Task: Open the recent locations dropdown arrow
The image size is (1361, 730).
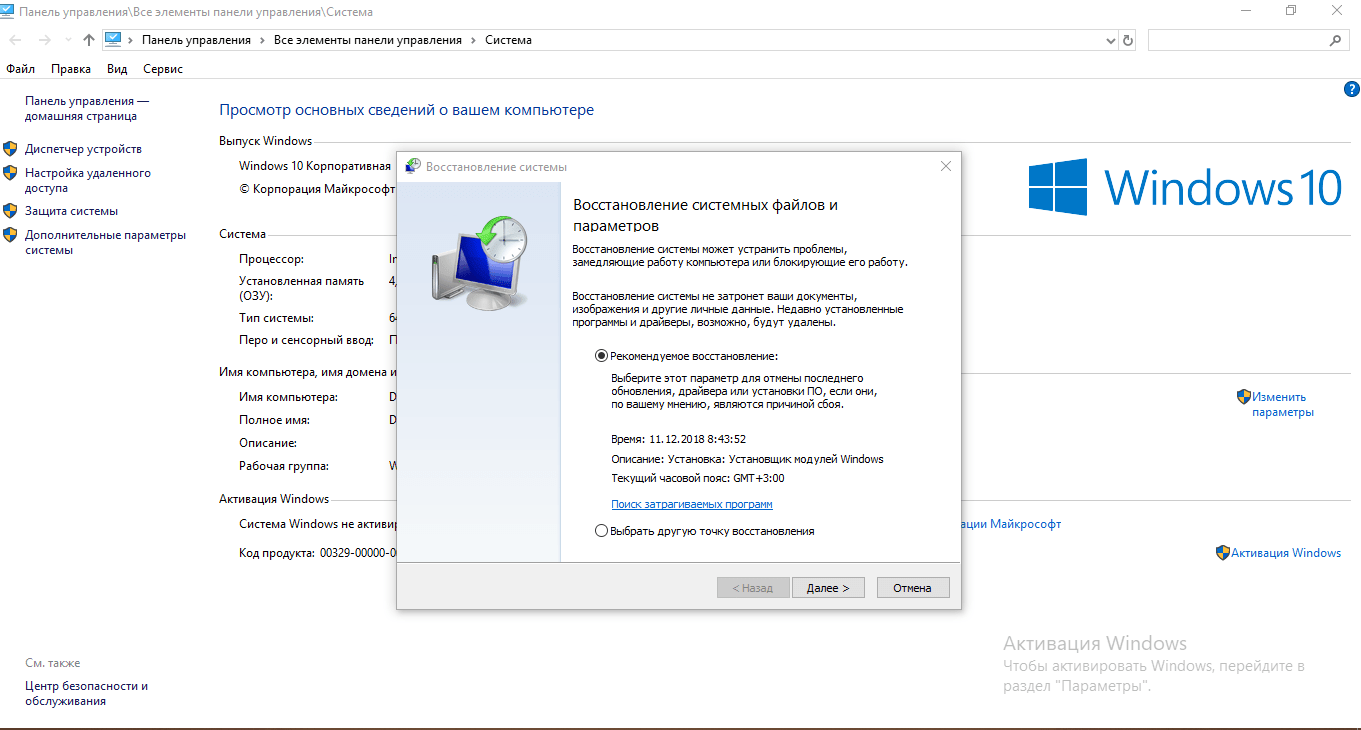Action: pos(67,41)
